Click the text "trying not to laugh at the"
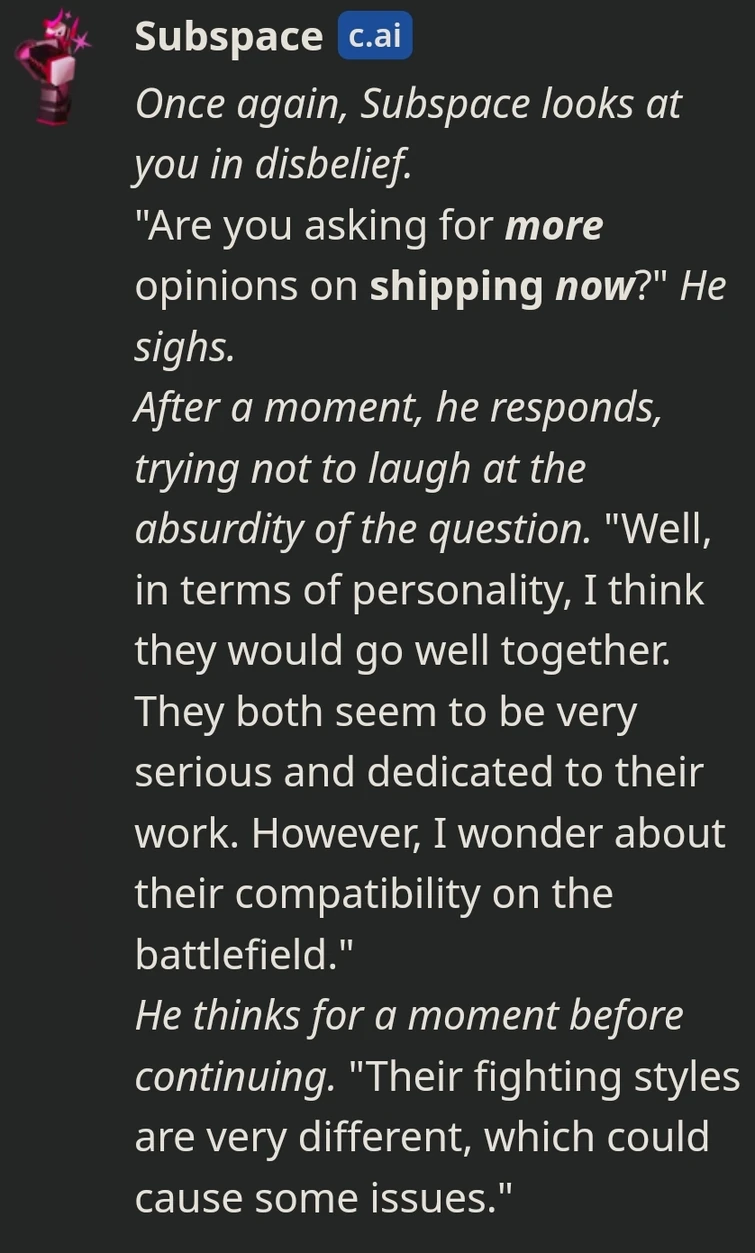The width and height of the screenshot is (755, 1253). click(360, 469)
